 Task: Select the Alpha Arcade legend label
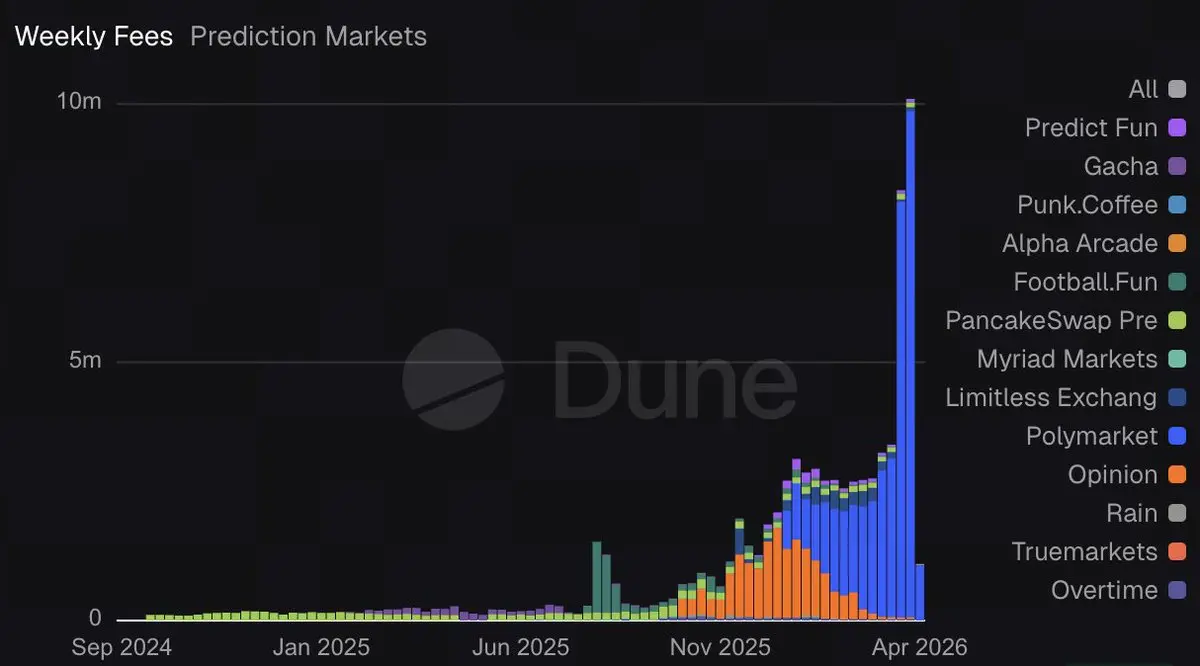(x=1080, y=244)
